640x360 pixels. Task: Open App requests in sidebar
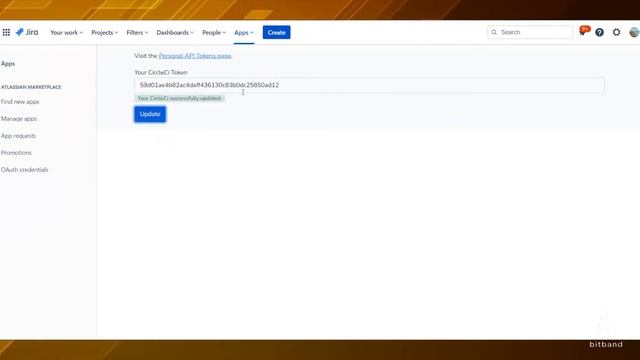(x=18, y=136)
